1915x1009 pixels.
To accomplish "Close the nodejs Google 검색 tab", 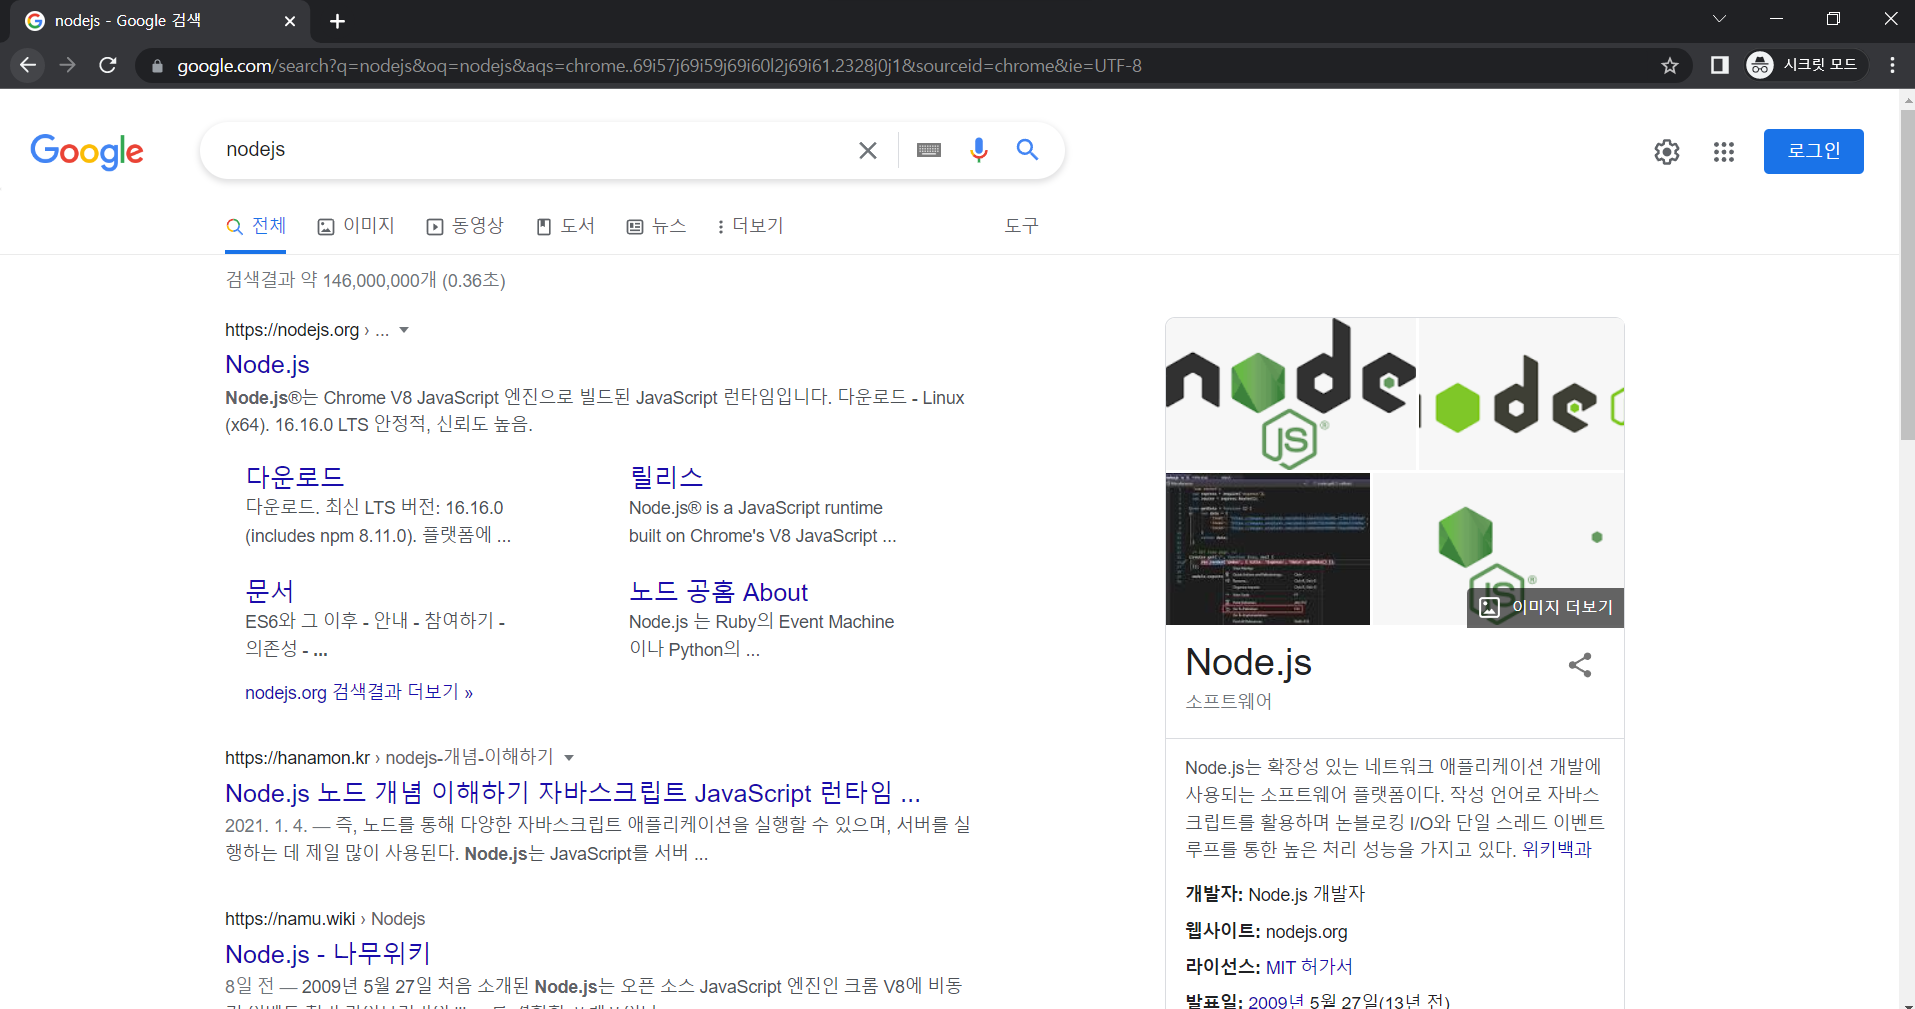I will pyautogui.click(x=290, y=21).
